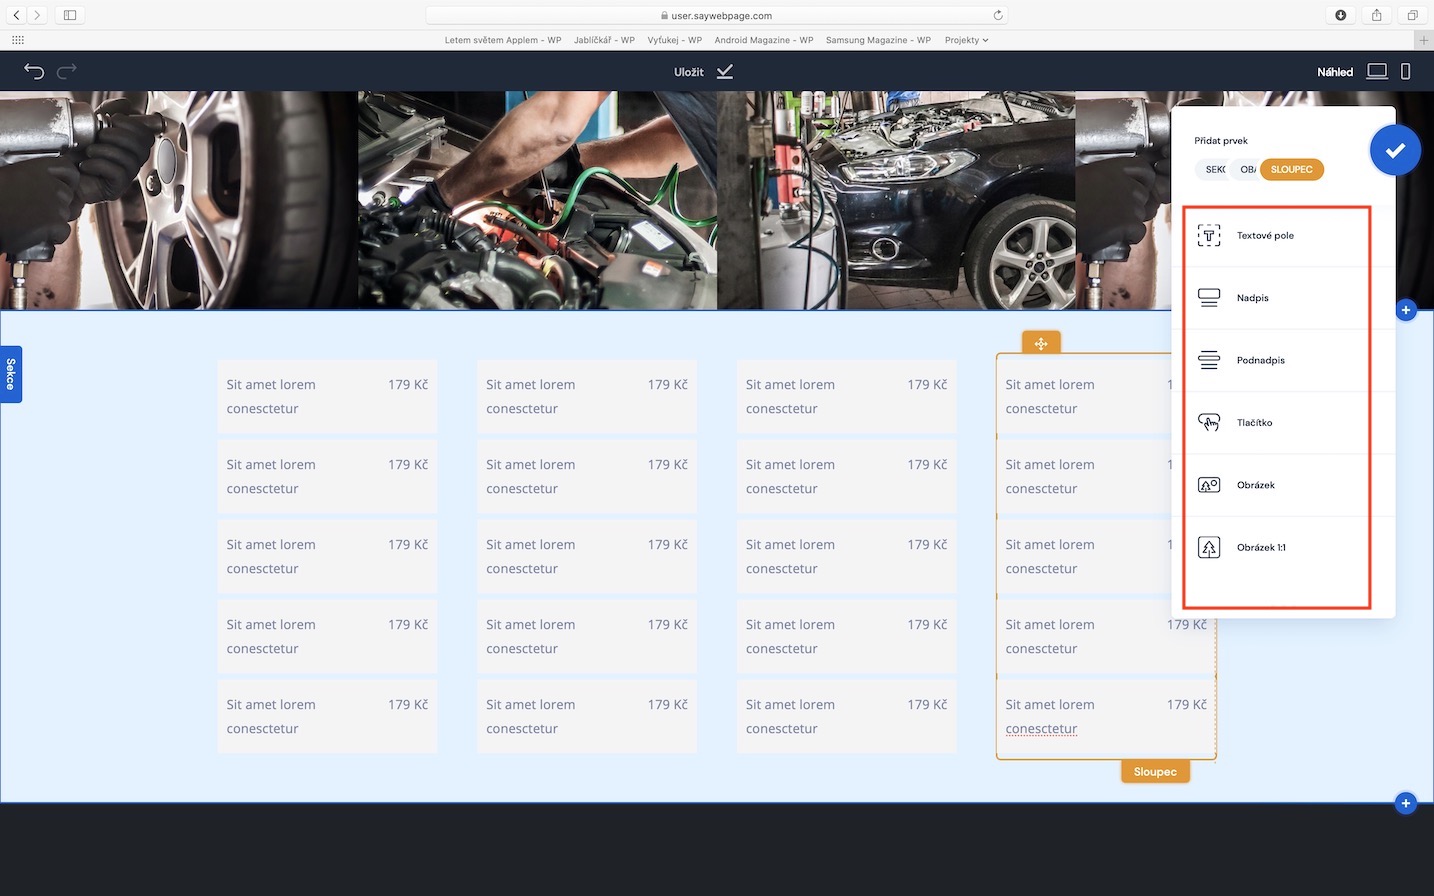Show Safari tab overview
This screenshot has width=1434, height=896.
point(1412,15)
